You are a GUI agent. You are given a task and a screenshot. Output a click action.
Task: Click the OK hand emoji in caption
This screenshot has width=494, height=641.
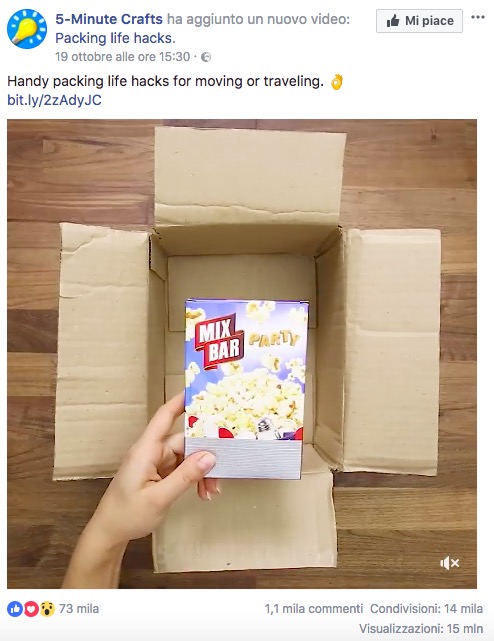point(336,82)
